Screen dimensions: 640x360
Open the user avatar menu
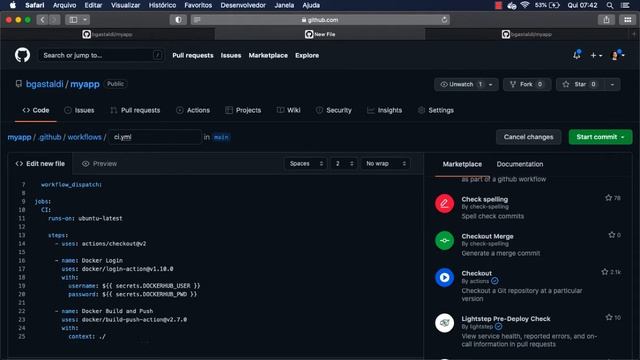pyautogui.click(x=618, y=55)
